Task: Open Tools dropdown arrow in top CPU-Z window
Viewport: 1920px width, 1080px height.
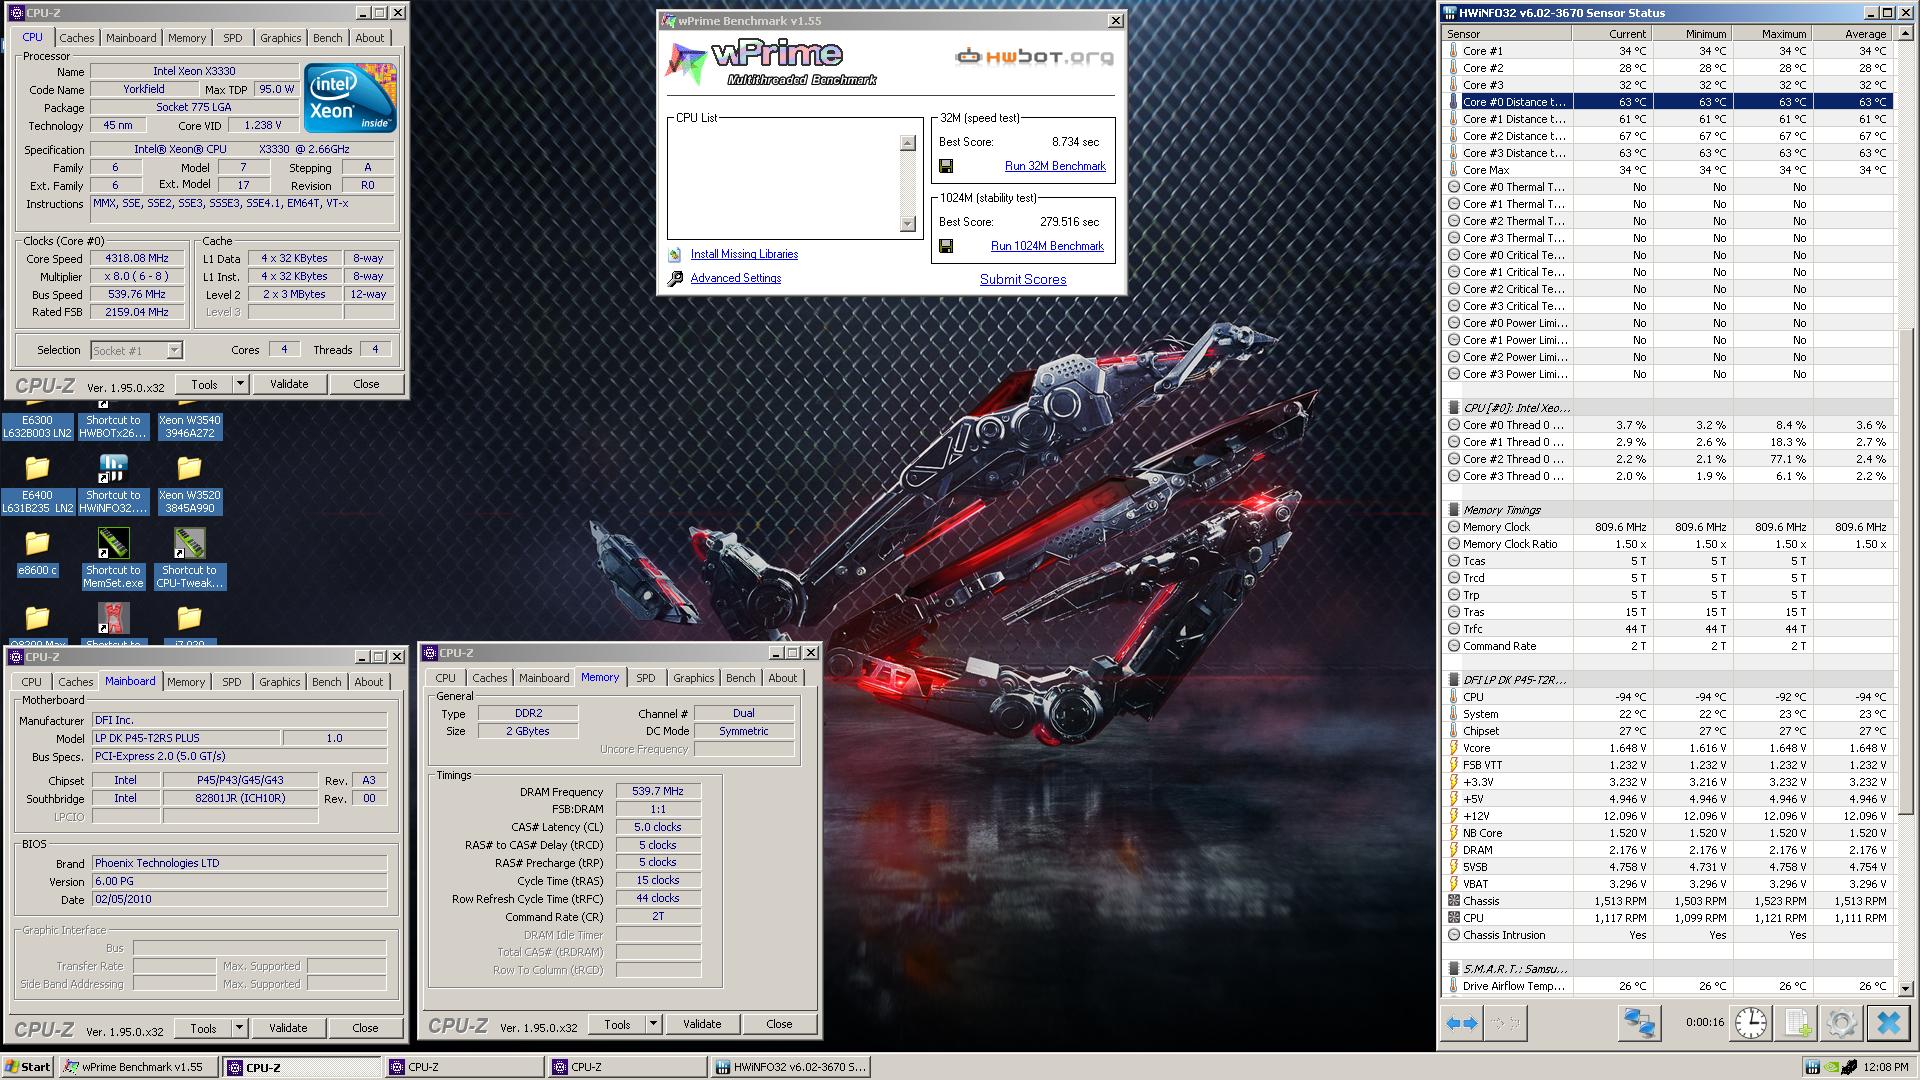Action: [x=240, y=384]
